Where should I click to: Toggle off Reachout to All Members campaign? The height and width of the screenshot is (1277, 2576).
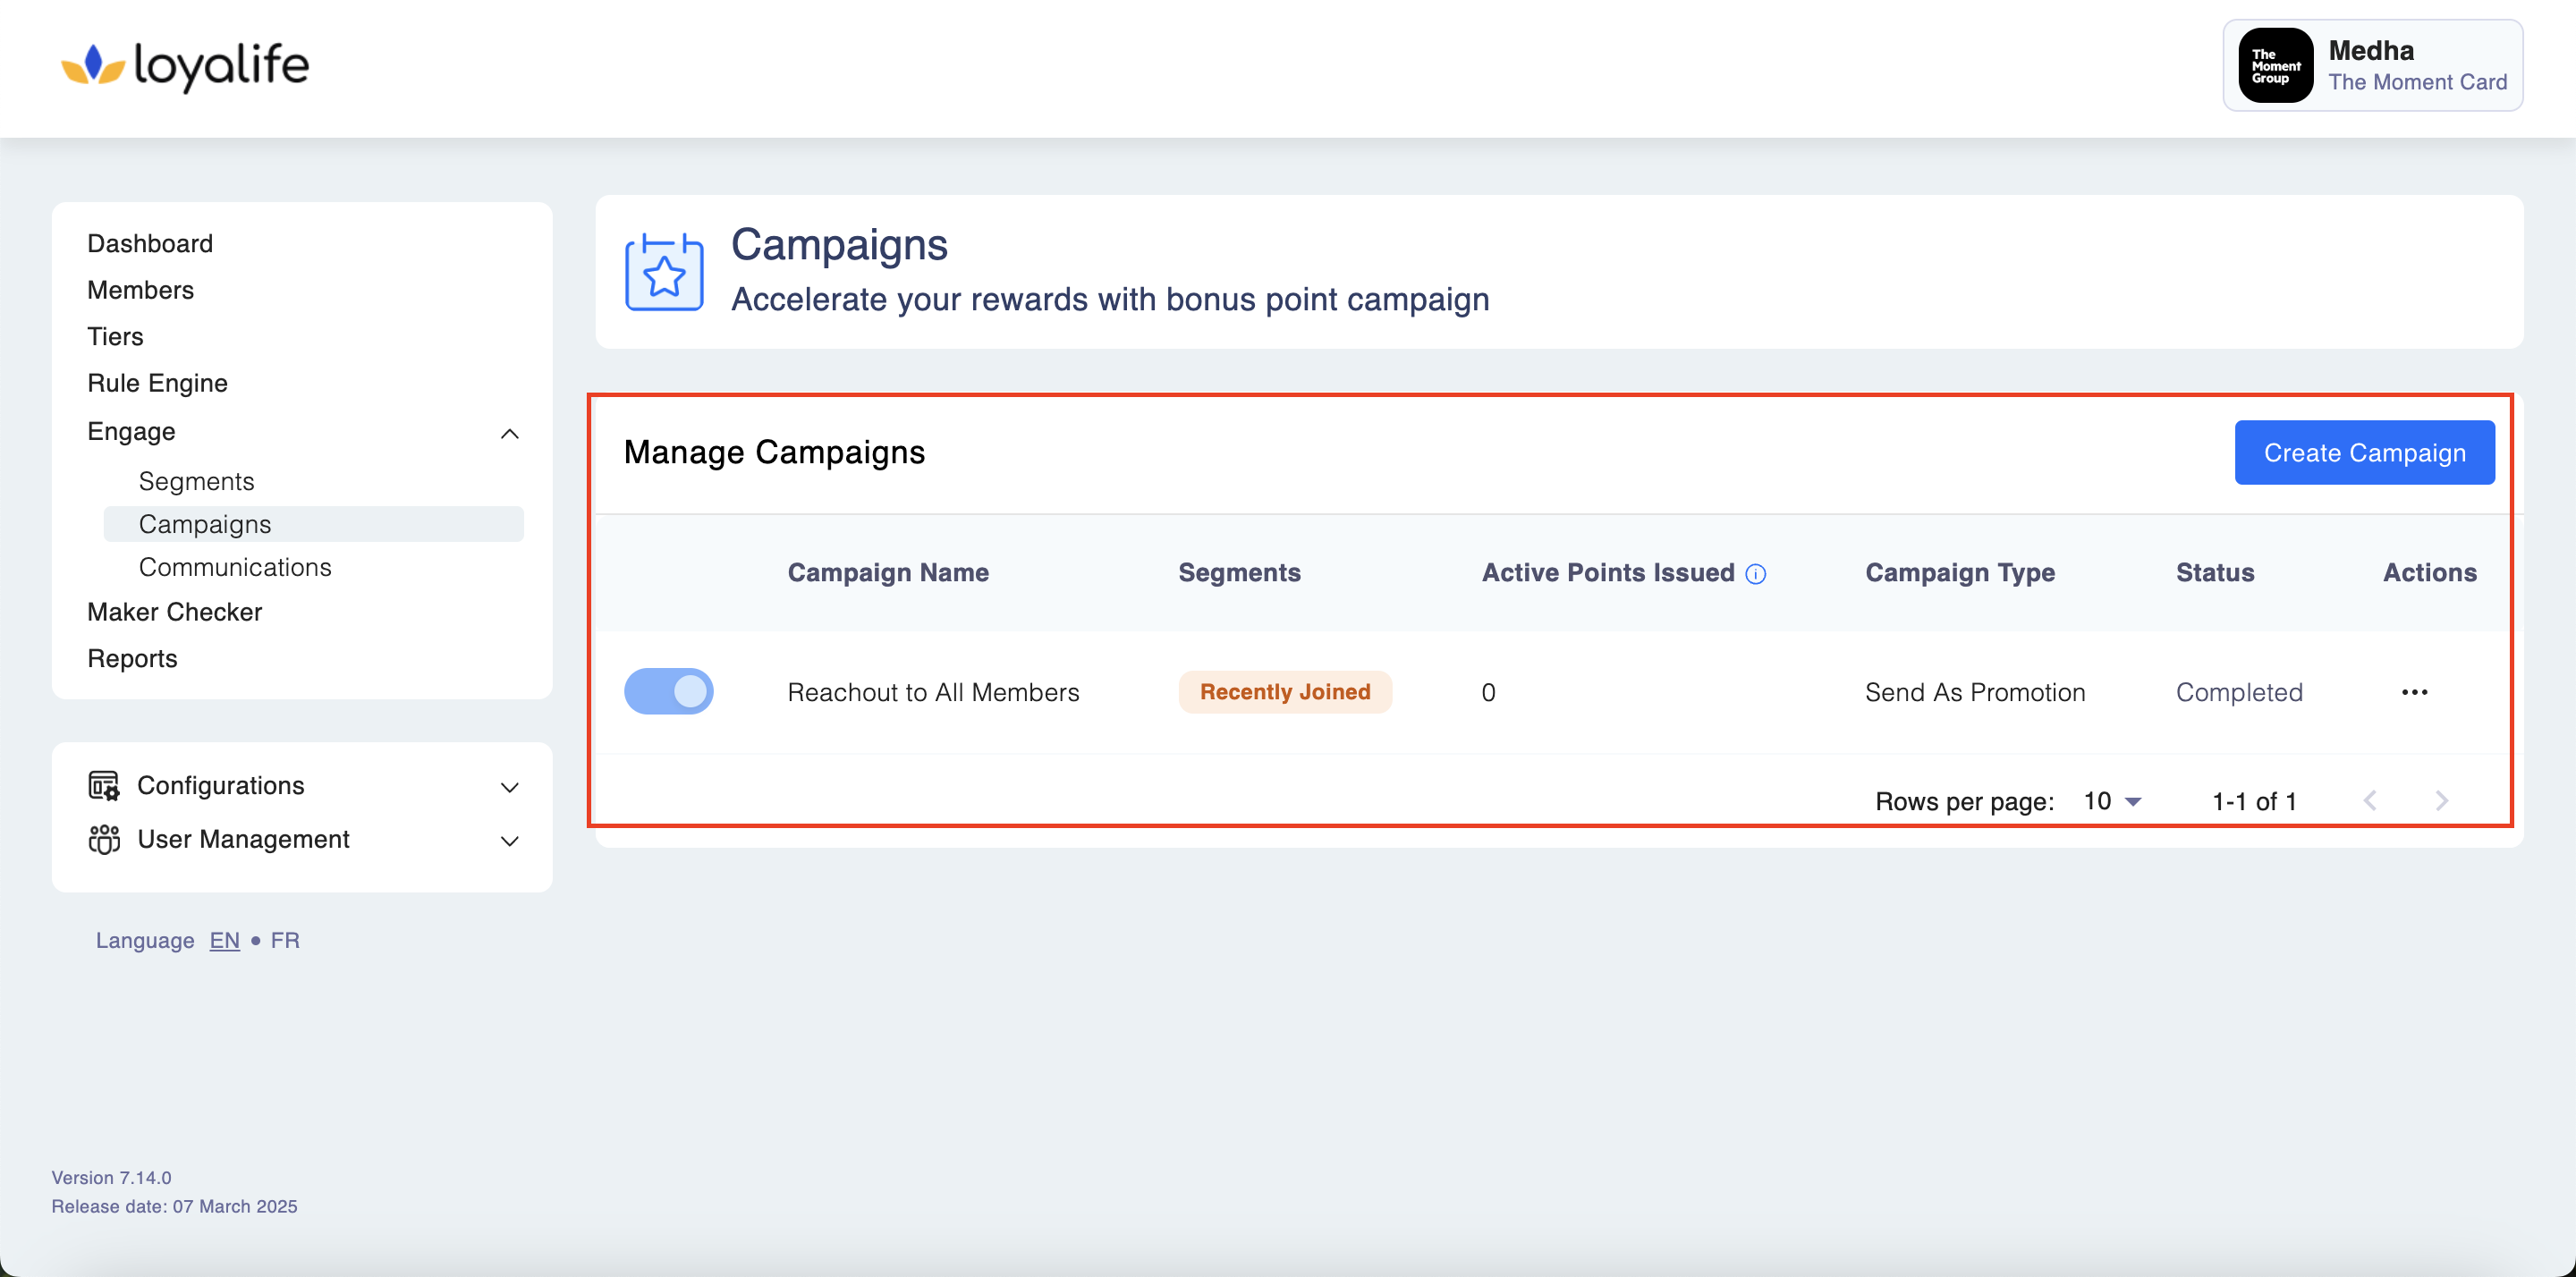click(x=668, y=692)
